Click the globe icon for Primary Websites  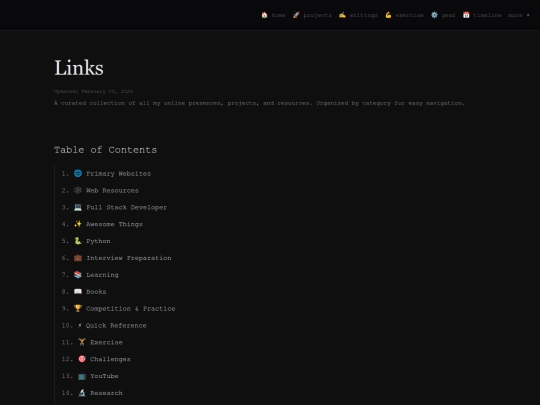78,173
